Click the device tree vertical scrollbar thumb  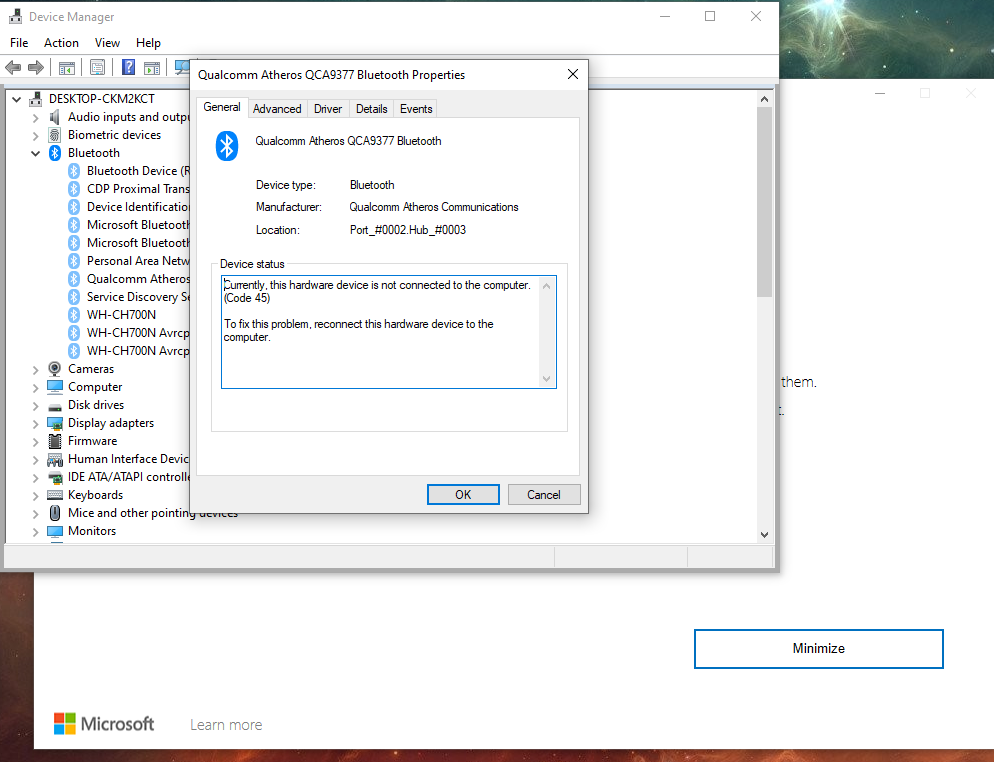point(765,202)
